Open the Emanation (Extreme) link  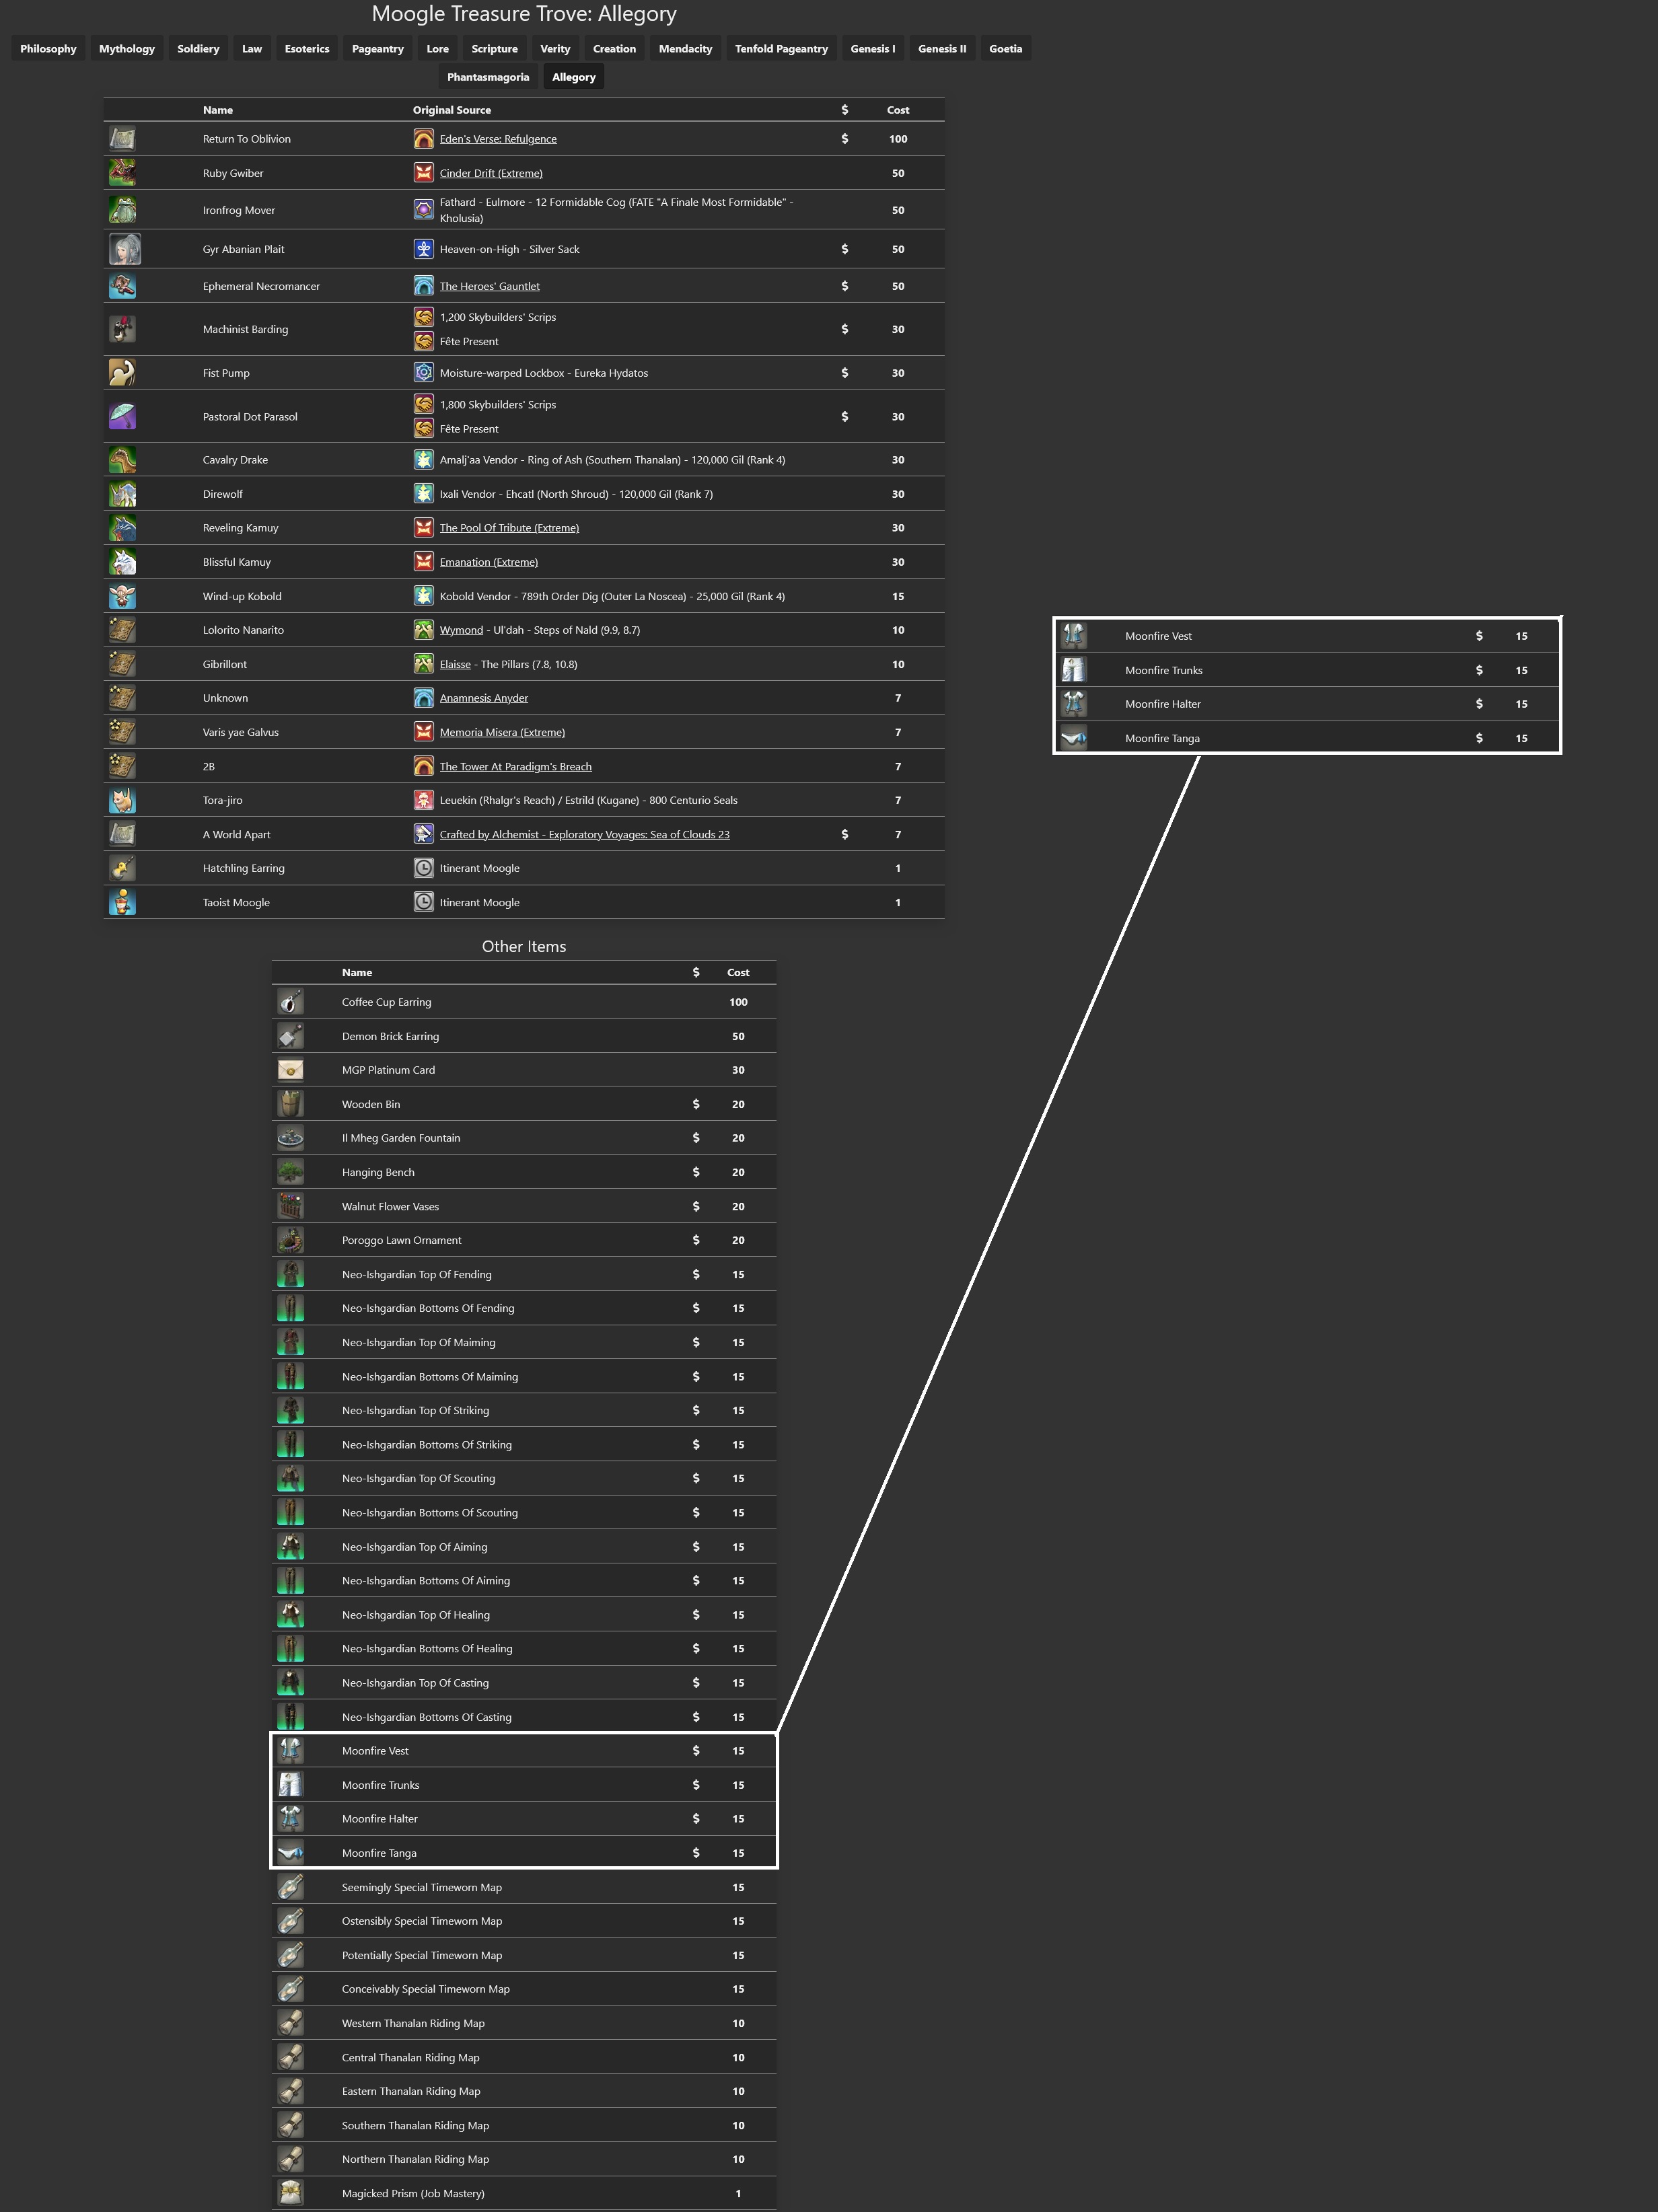488,562
